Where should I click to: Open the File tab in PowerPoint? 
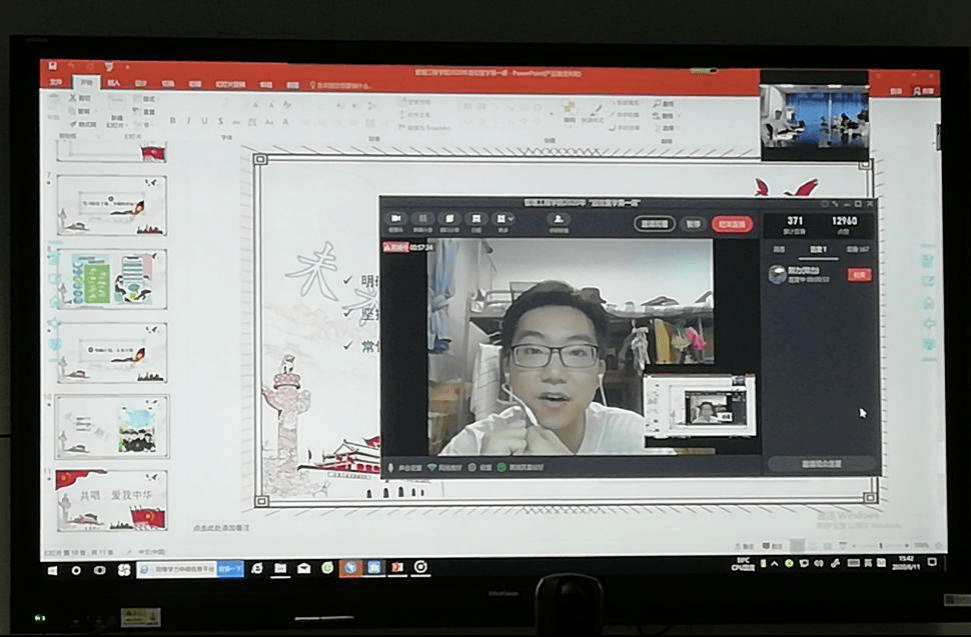click(x=56, y=82)
